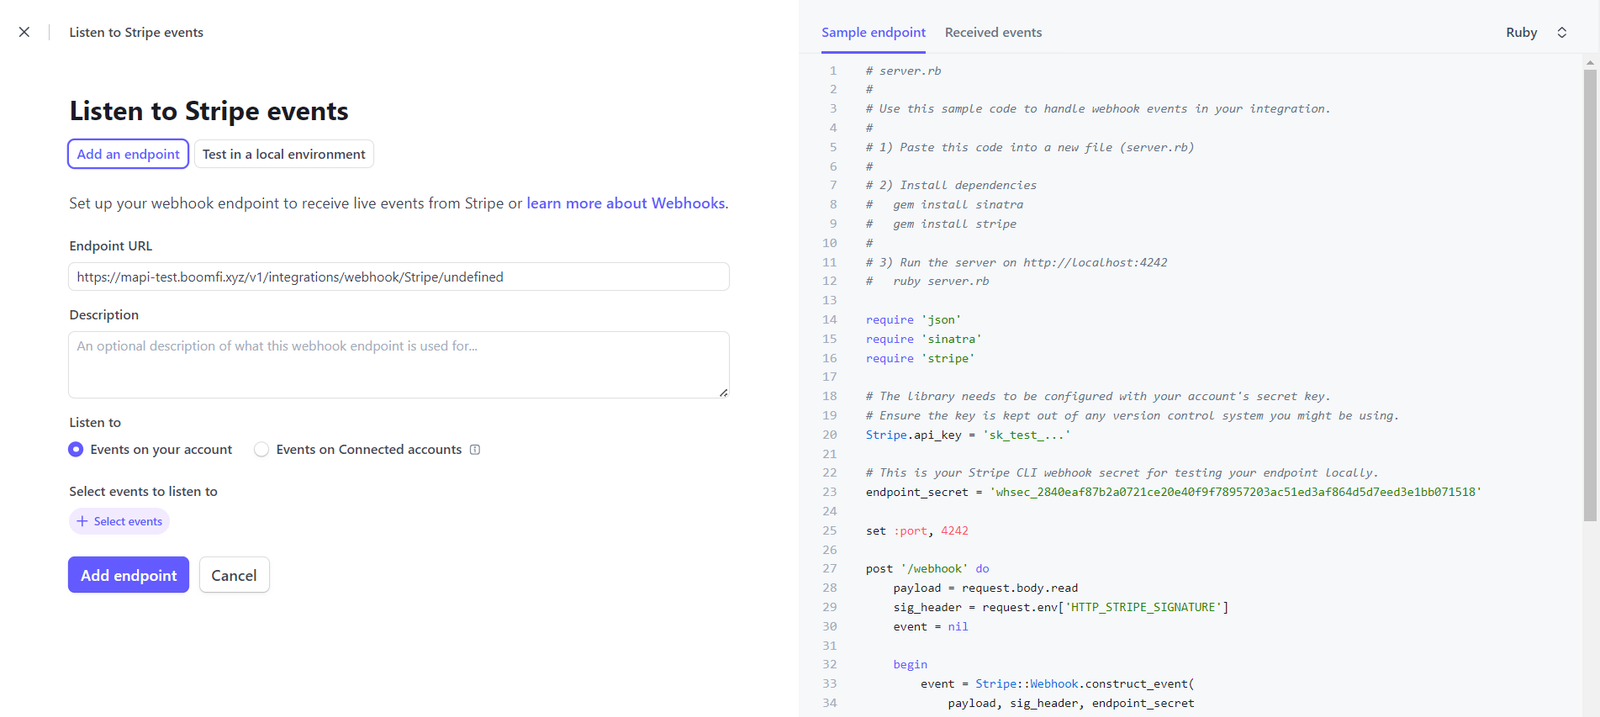Click the Stripe::Webhook.construct_event line
1600x717 pixels.
[x=1058, y=684]
